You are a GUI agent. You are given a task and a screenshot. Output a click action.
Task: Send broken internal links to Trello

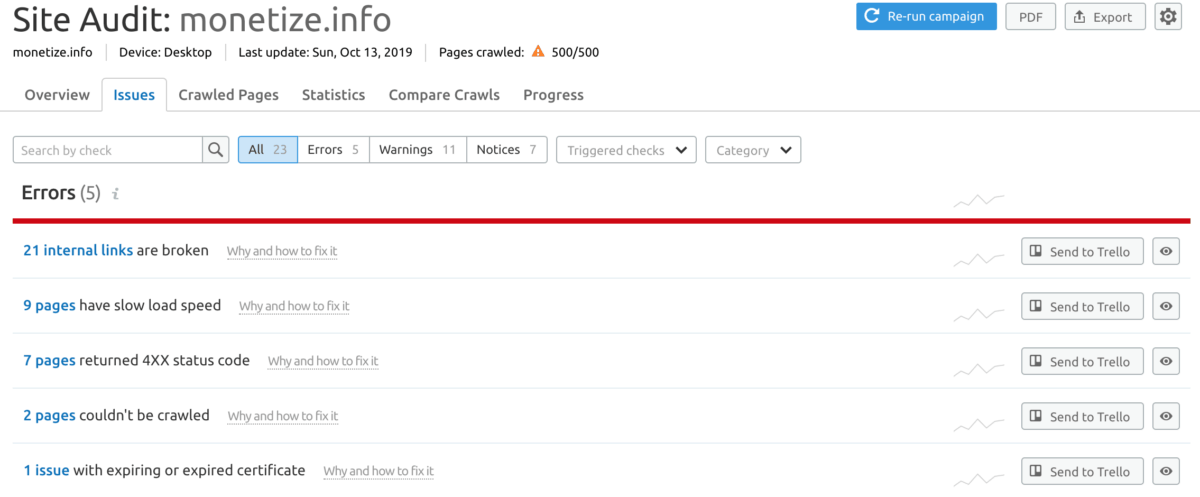pyautogui.click(x=1081, y=252)
